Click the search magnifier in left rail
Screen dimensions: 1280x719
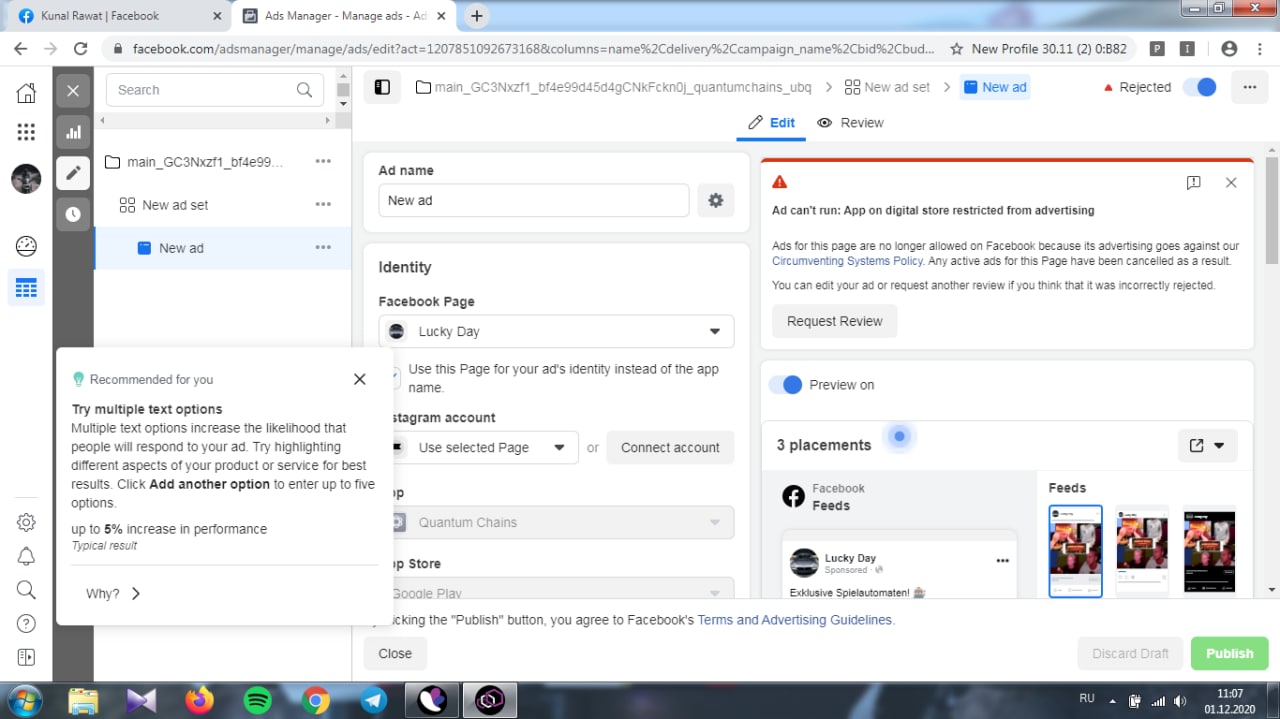coord(26,589)
